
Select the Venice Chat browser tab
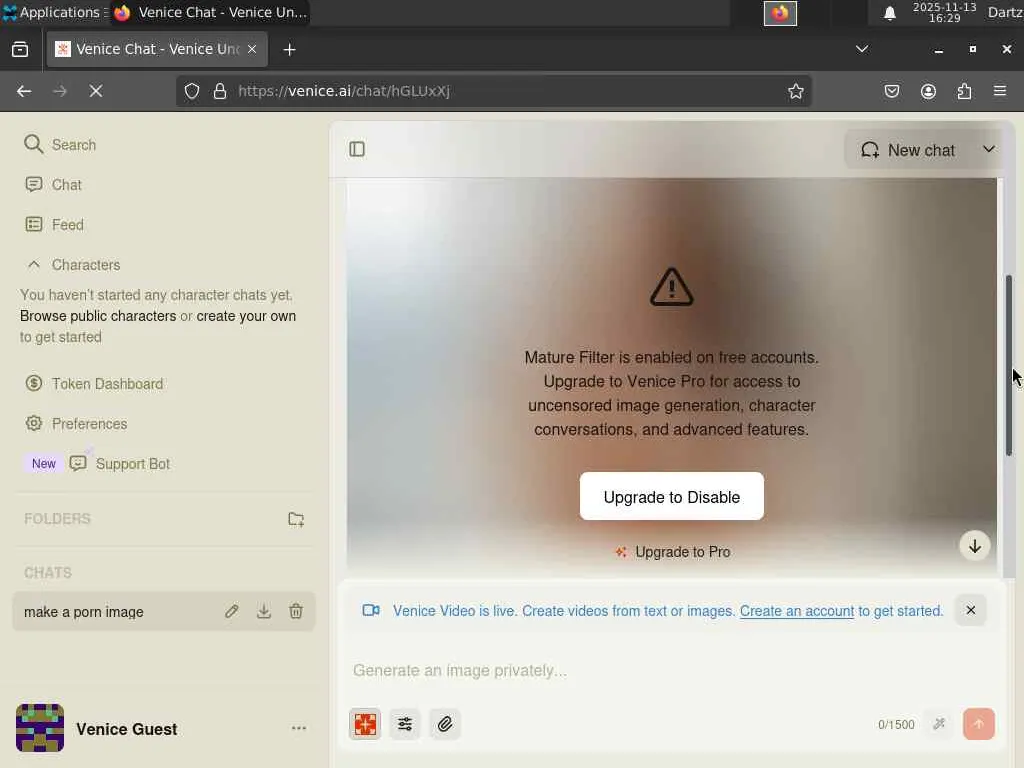pos(157,49)
